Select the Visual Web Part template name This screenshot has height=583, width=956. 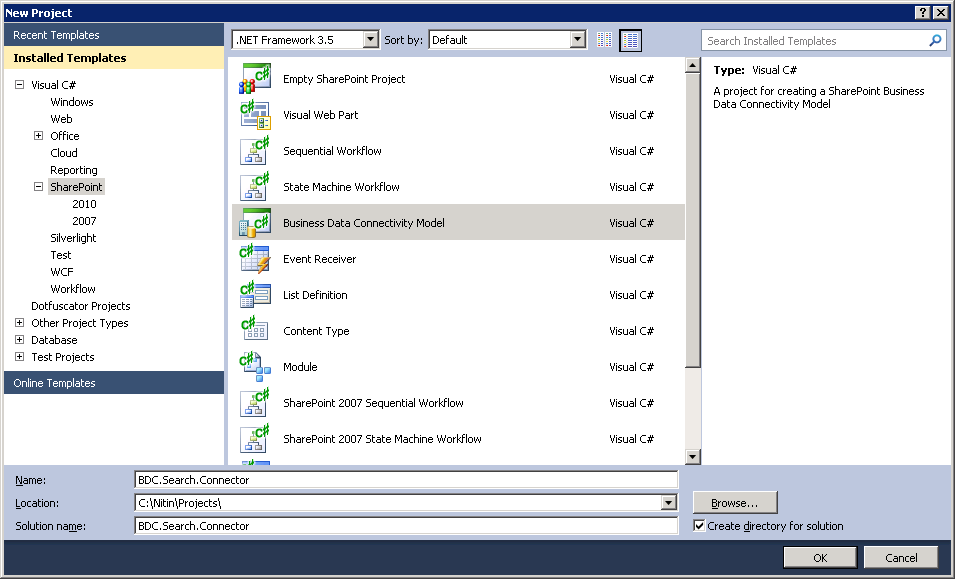pos(321,115)
